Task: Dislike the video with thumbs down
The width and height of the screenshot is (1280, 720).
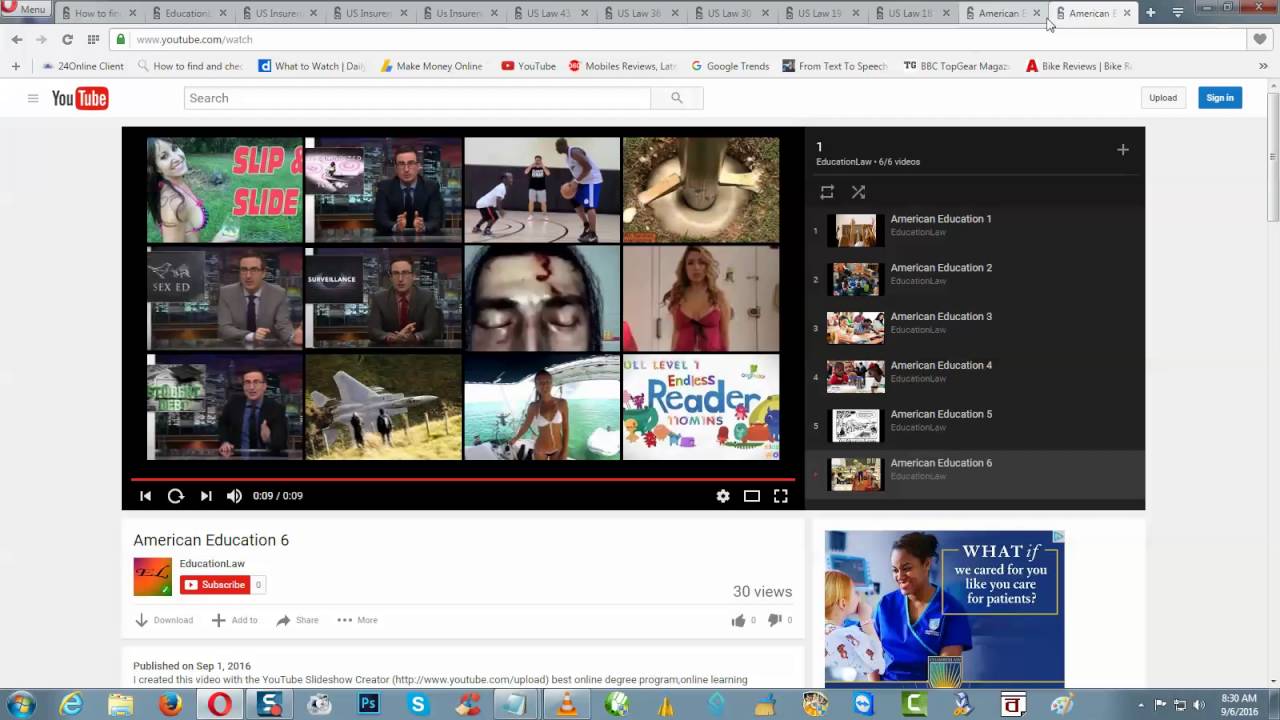Action: click(774, 620)
